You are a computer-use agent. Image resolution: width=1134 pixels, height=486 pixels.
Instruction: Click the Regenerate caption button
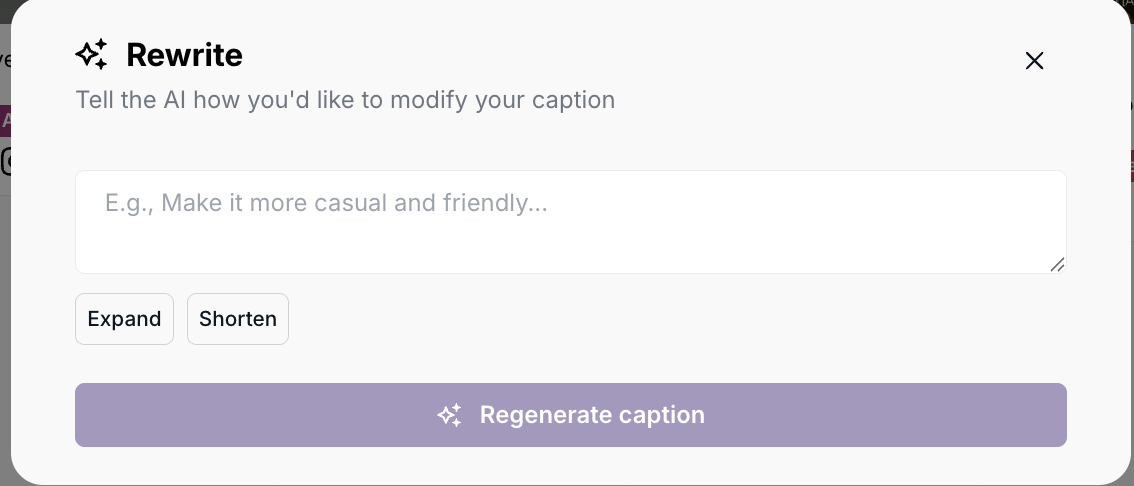coord(570,415)
